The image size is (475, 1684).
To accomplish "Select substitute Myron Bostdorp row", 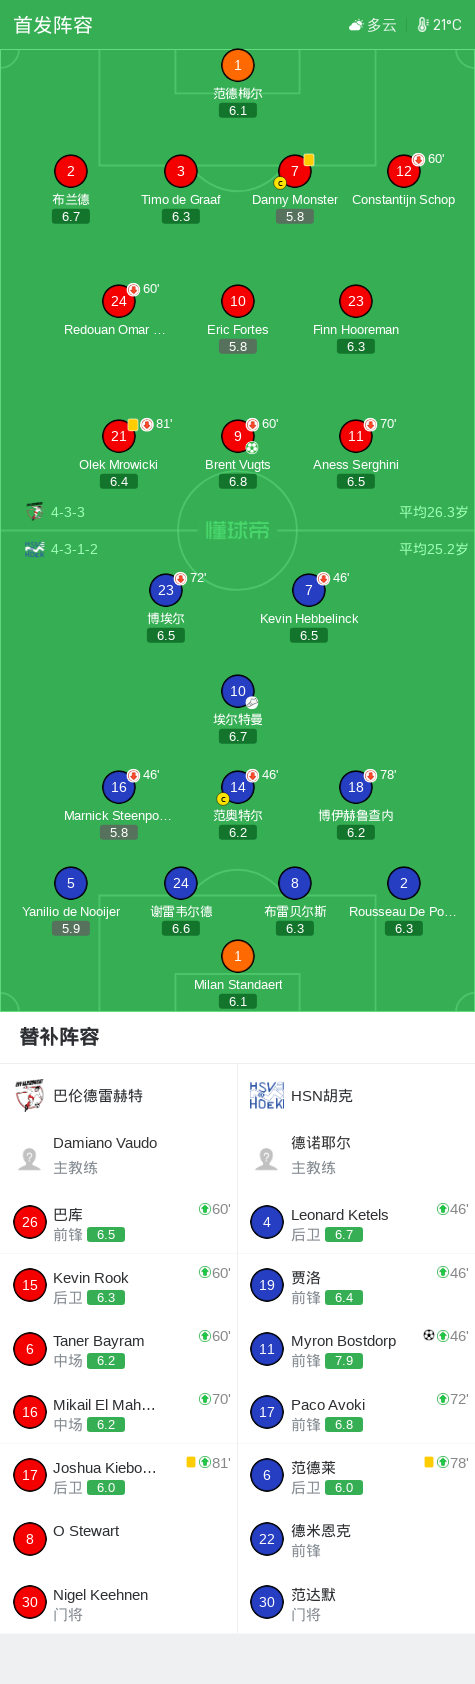I will click(356, 1349).
